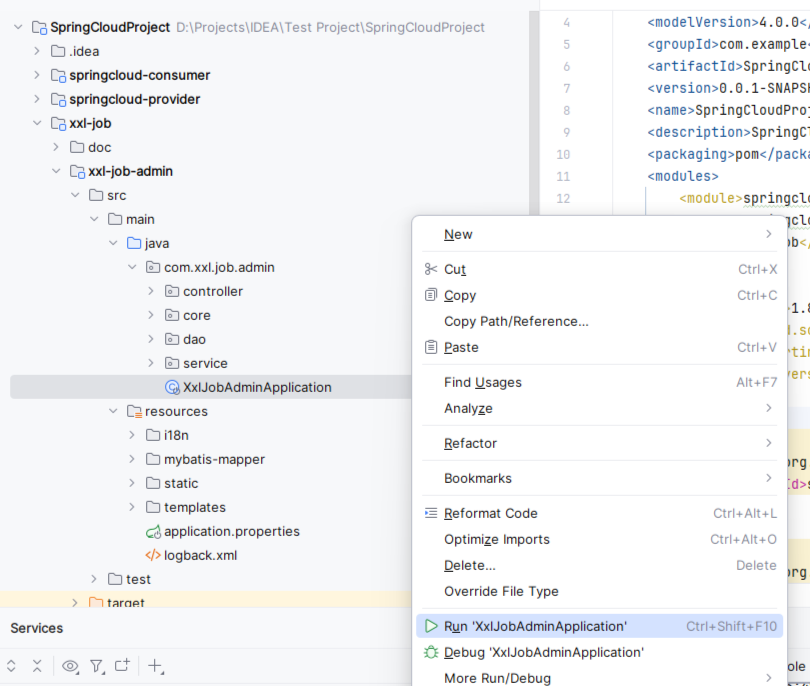This screenshot has width=810, height=686.
Task: Collapse the main folder
Action: pos(94,219)
